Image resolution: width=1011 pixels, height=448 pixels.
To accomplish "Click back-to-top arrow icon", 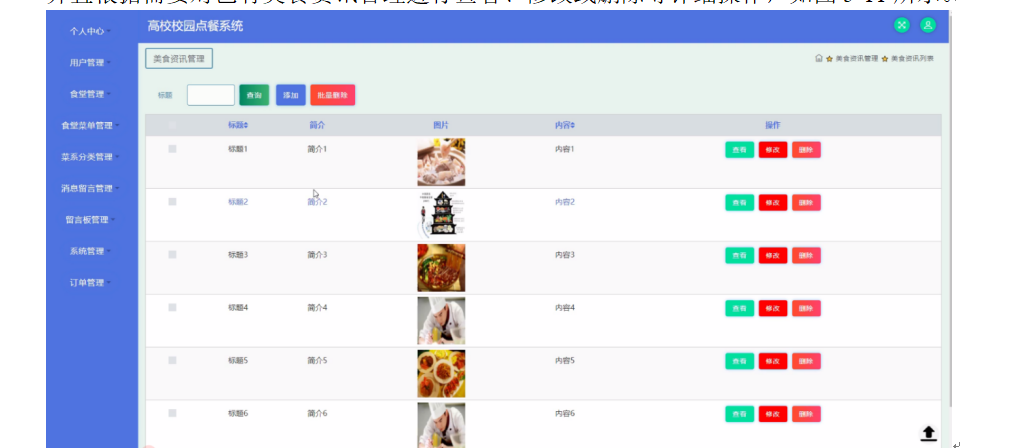I will [928, 433].
